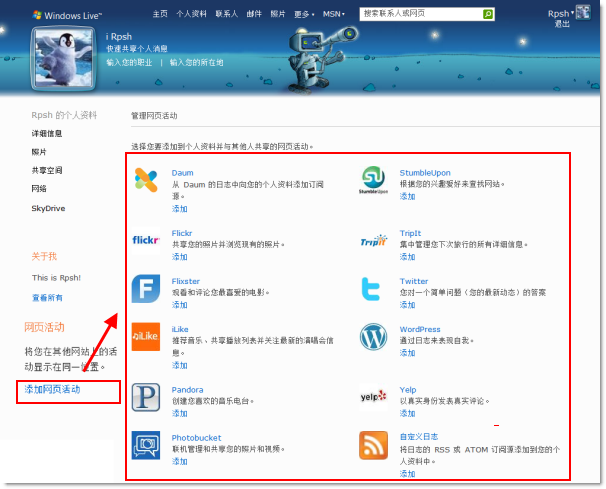Open 个人资料 in top navigation
Screen dimensions: 606x489
point(191,14)
